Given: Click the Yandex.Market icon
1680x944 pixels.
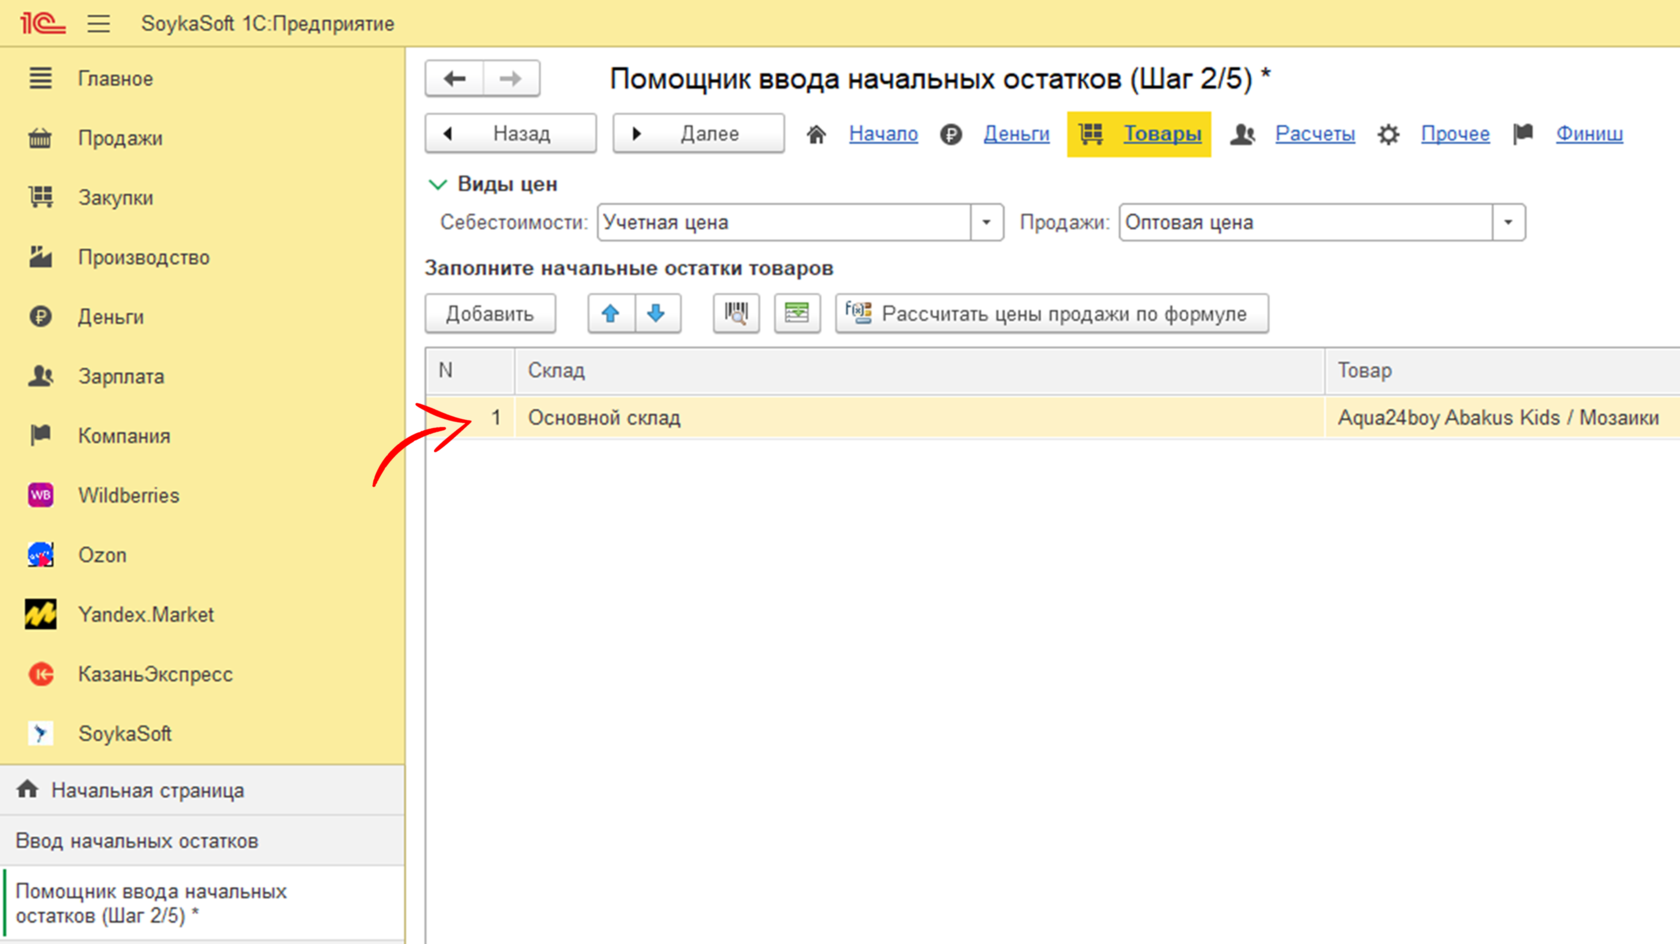Looking at the screenshot, I should pyautogui.click(x=40, y=614).
